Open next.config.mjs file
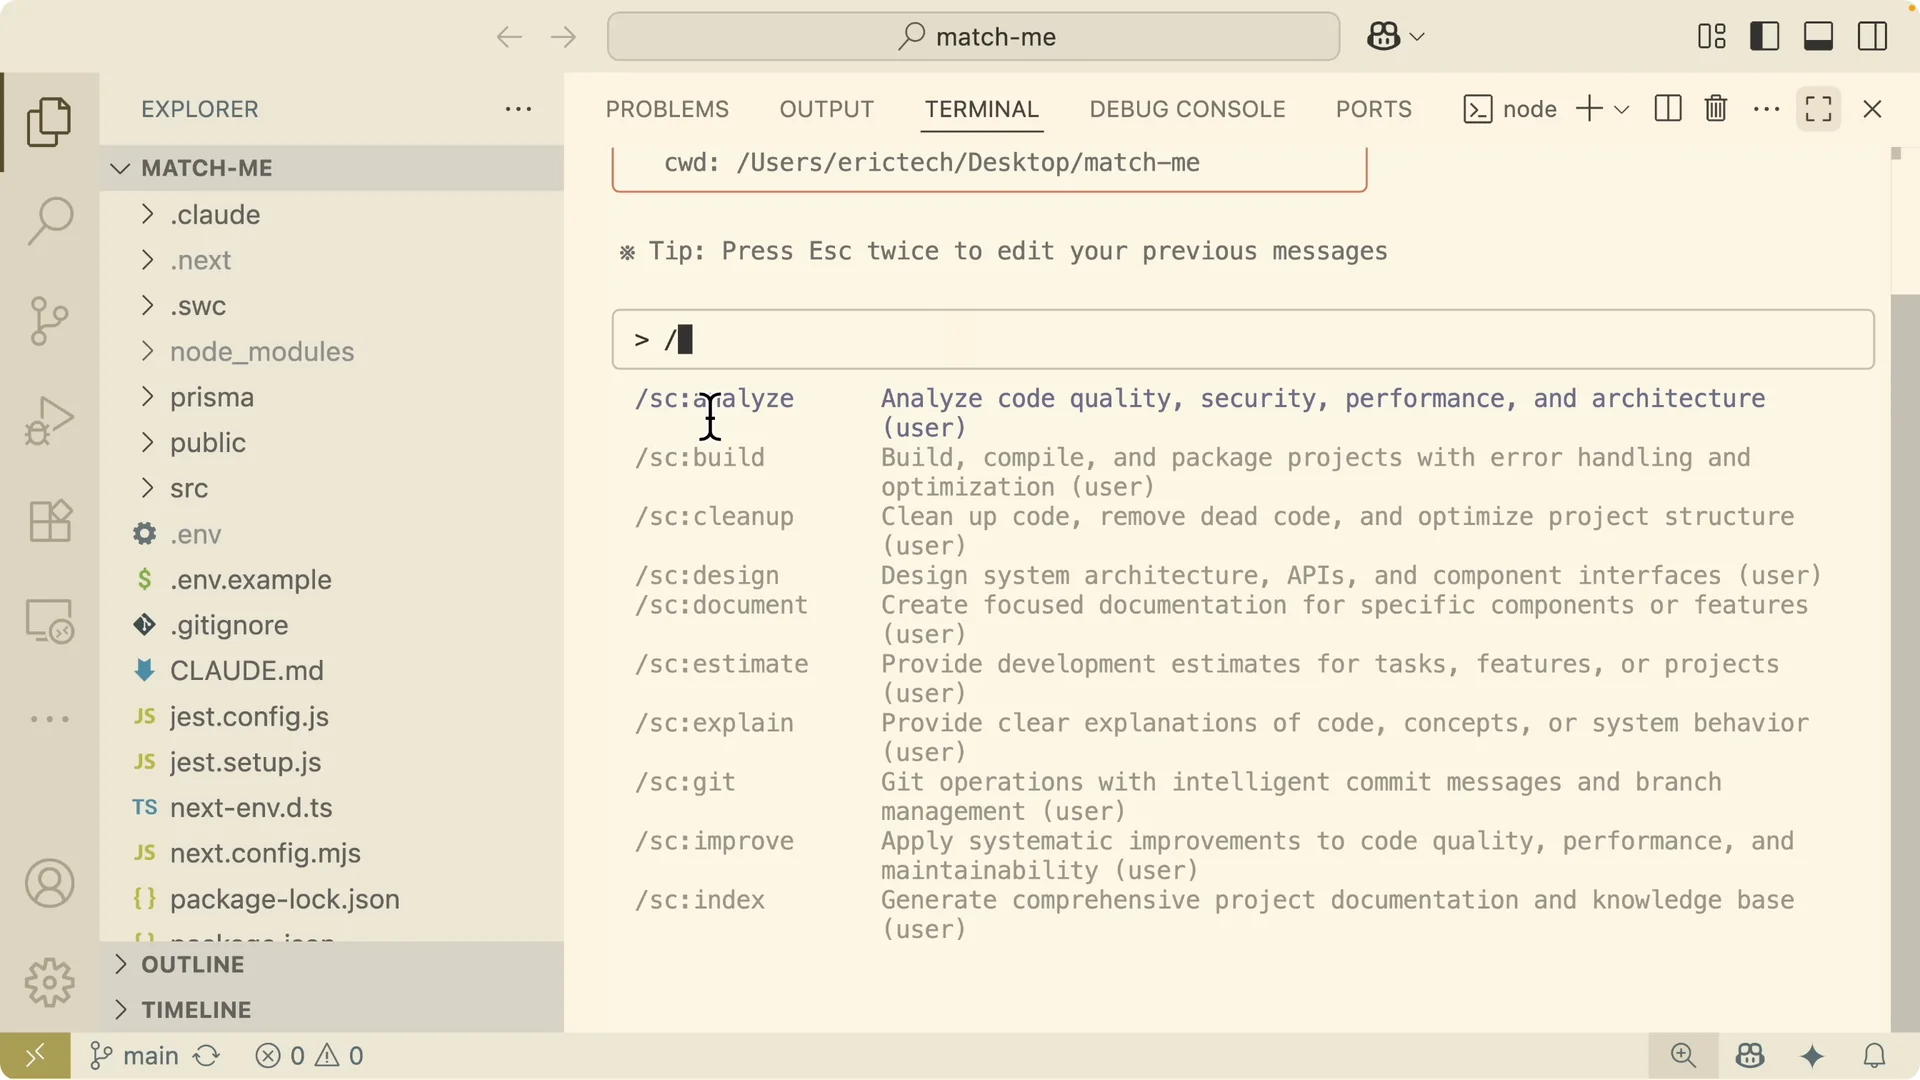This screenshot has width=1920, height=1080. tap(332, 854)
